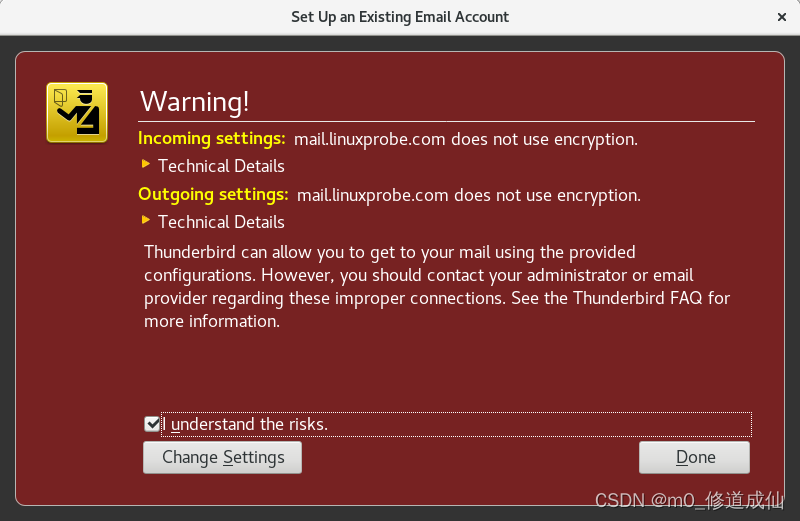Screen dimensions: 800x521
Task: Click the Warning! heading
Action: coord(195,102)
